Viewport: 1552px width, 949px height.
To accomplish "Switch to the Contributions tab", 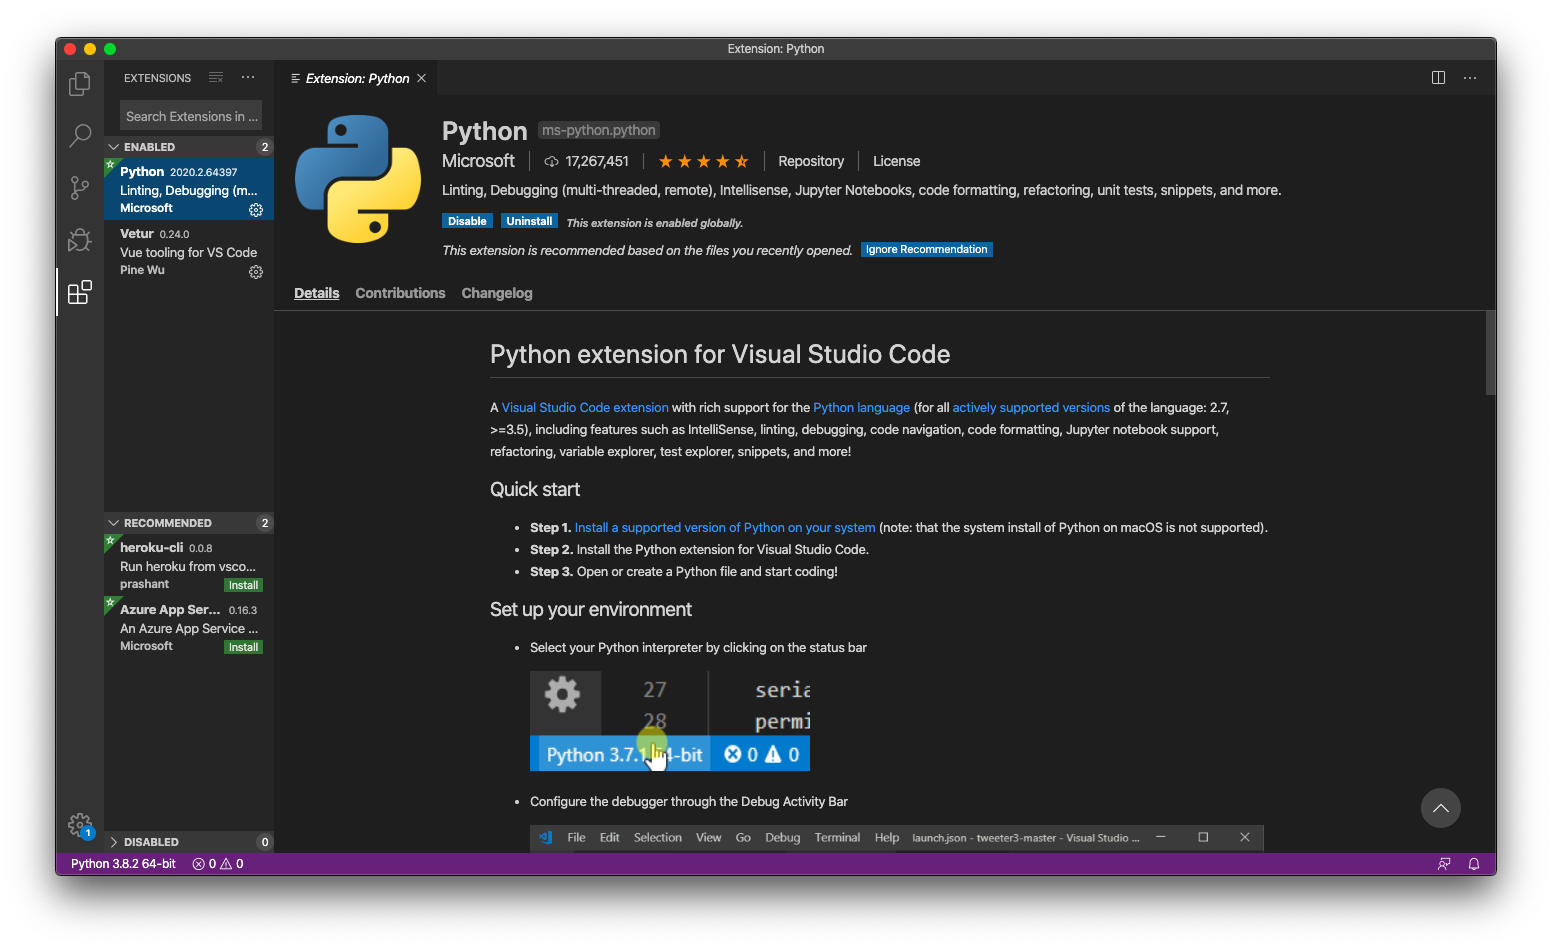I will pos(400,293).
